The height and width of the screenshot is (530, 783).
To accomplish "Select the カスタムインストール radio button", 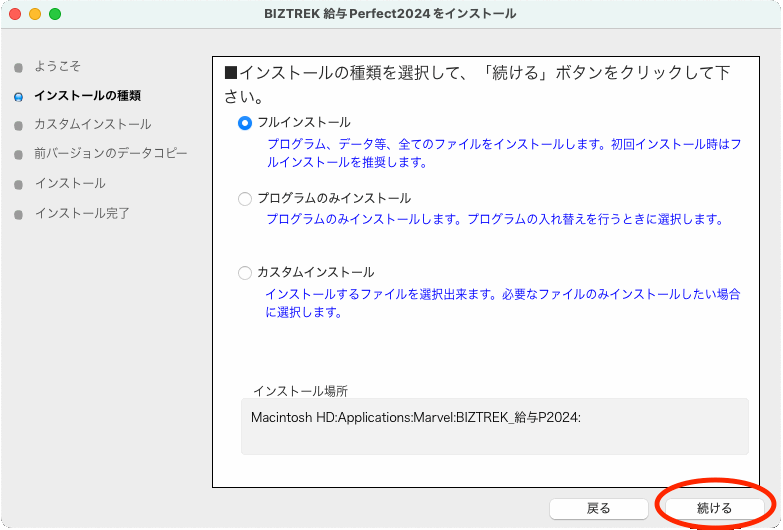I will tap(245, 273).
